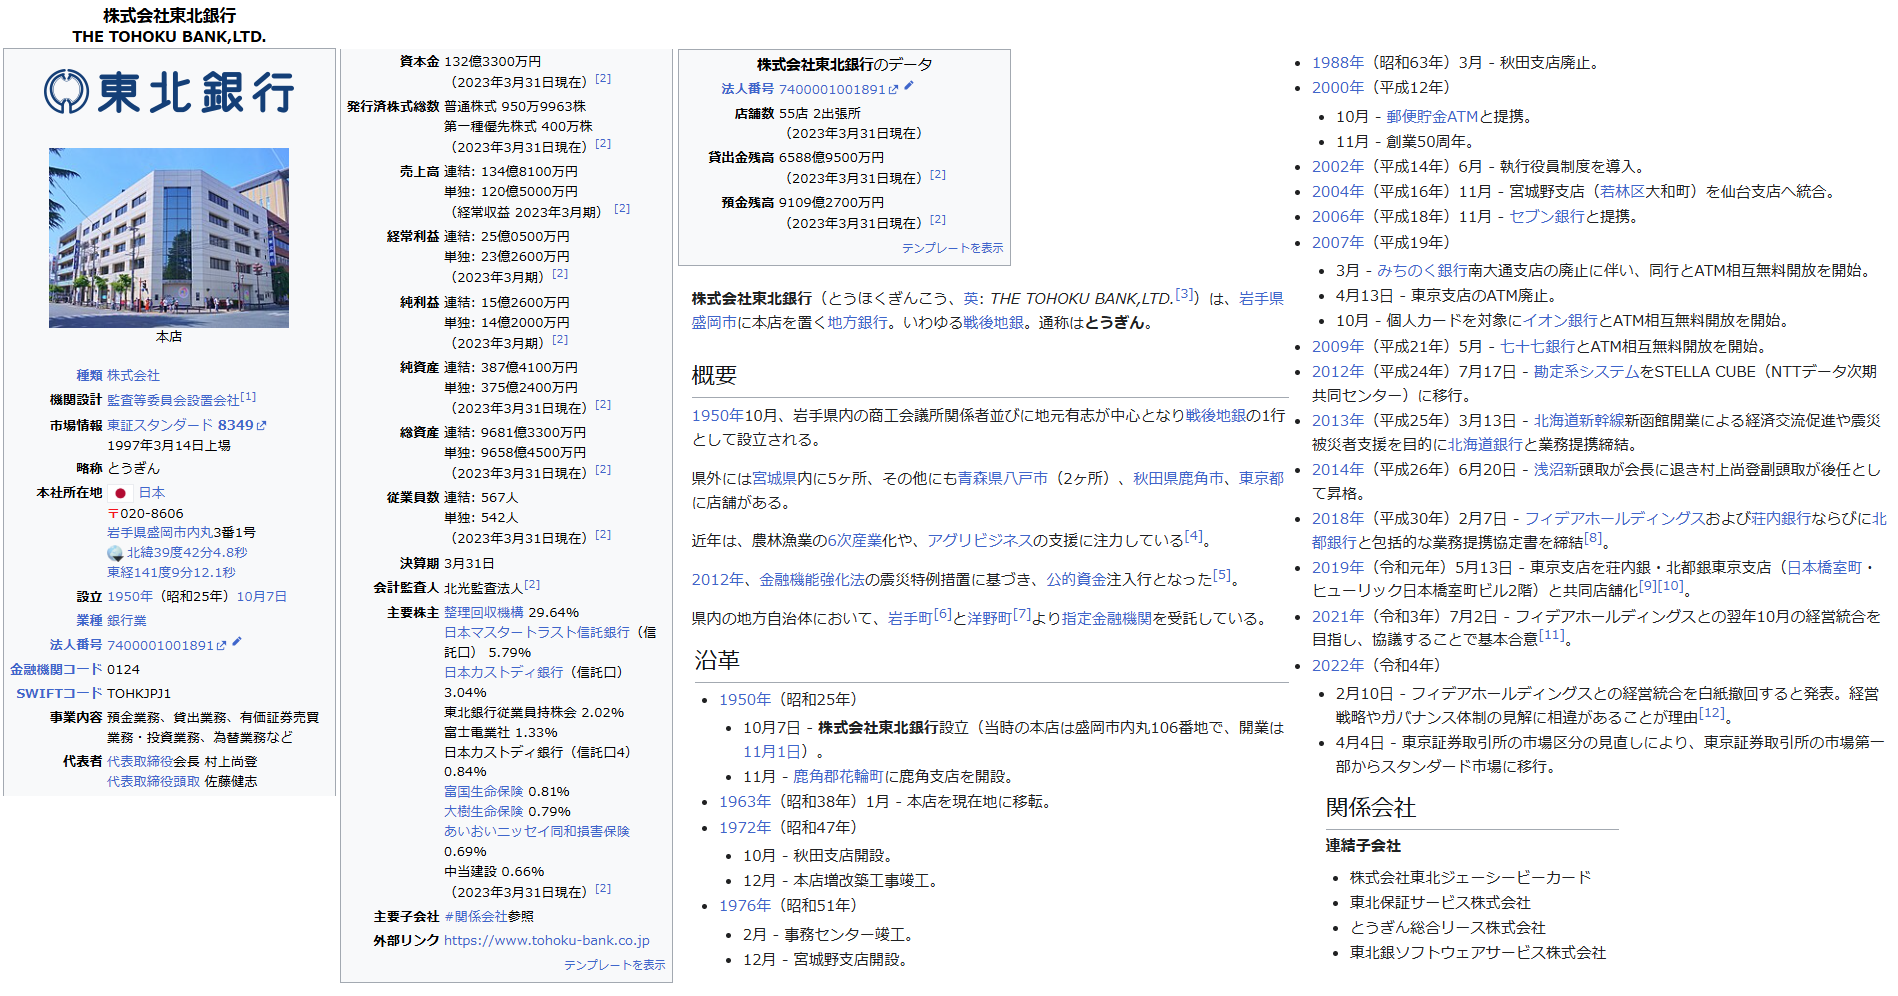
Task: Open the 北光監査法人 reference [2]
Action: click(532, 585)
